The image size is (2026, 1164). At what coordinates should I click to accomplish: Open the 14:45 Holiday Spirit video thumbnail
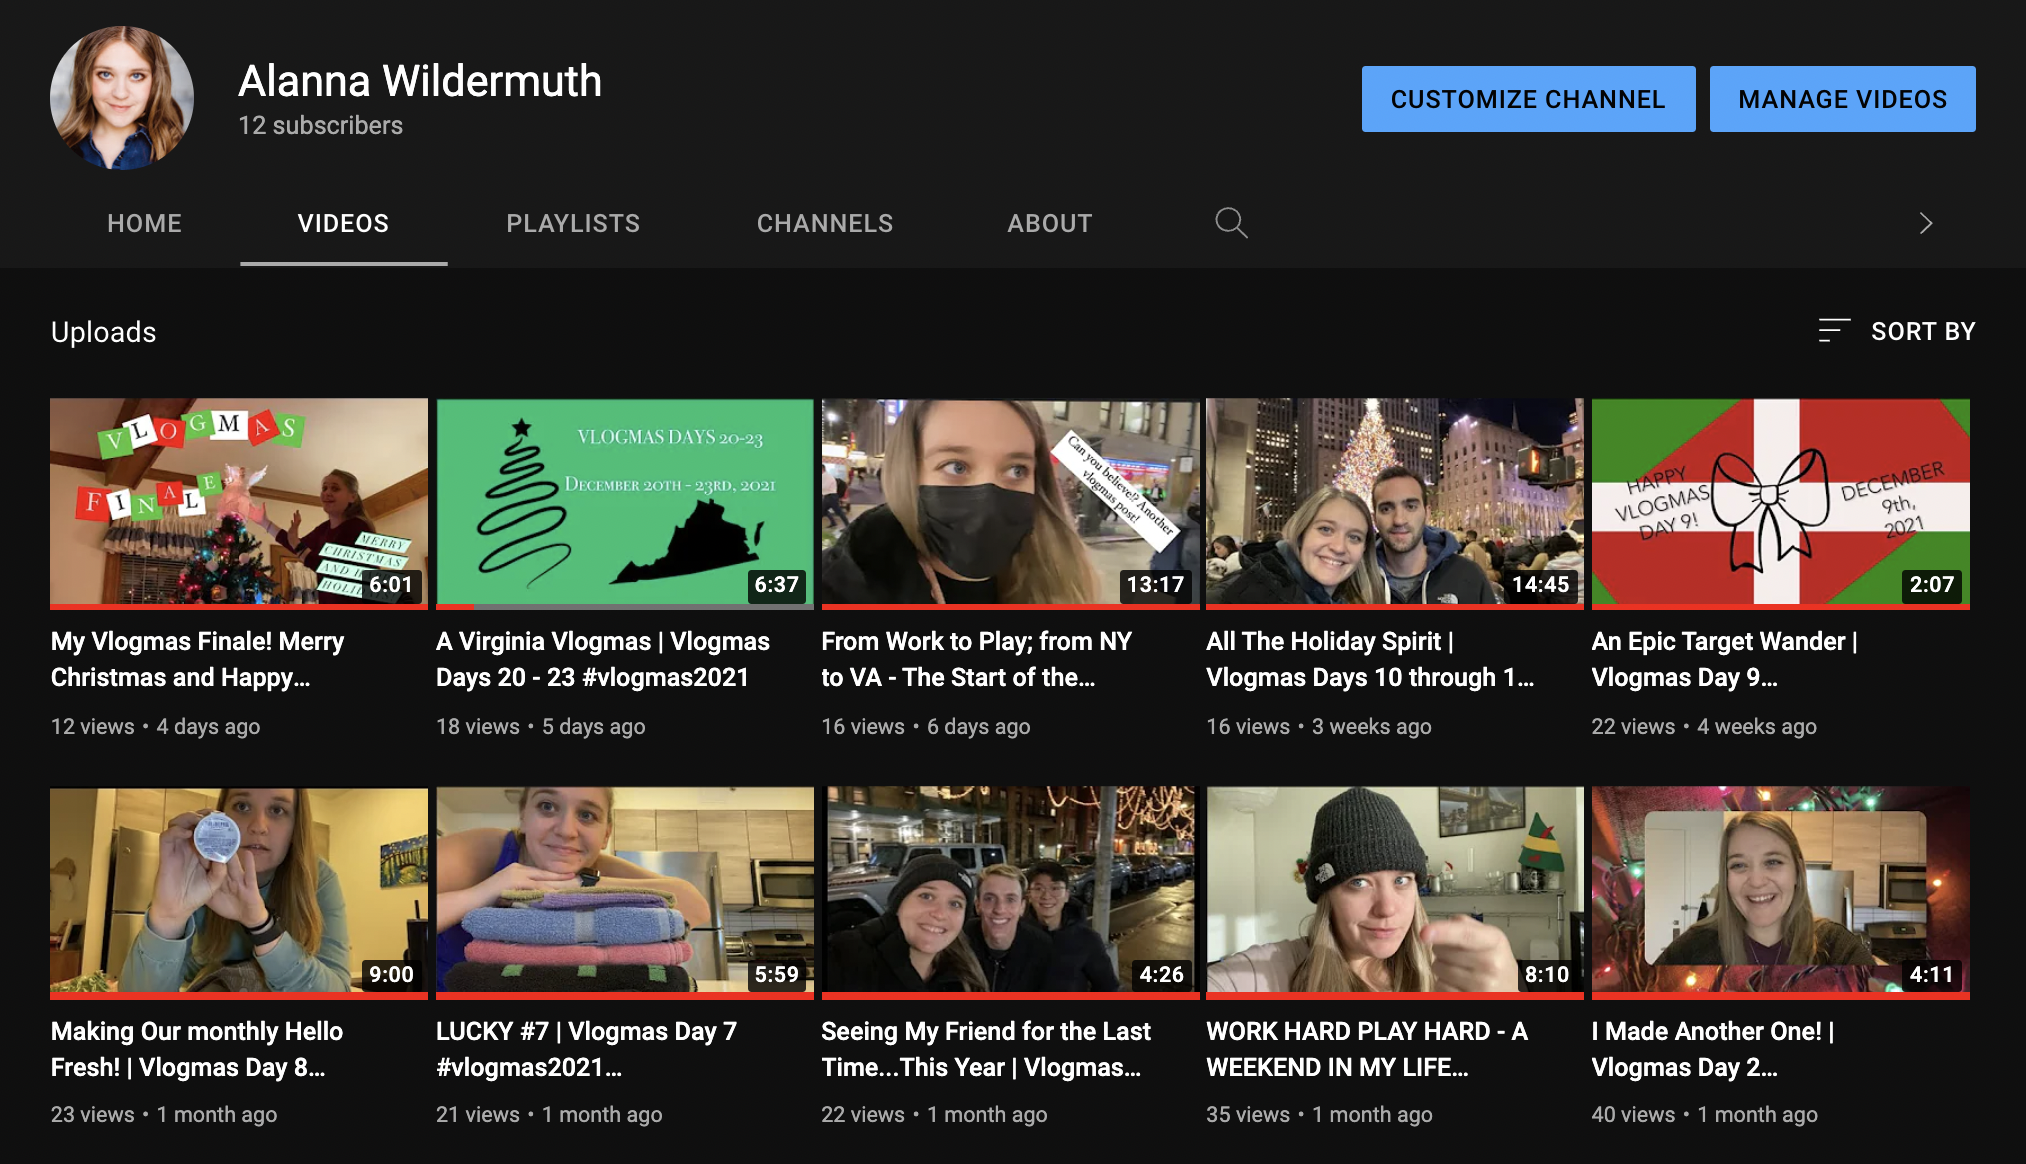click(x=1394, y=500)
